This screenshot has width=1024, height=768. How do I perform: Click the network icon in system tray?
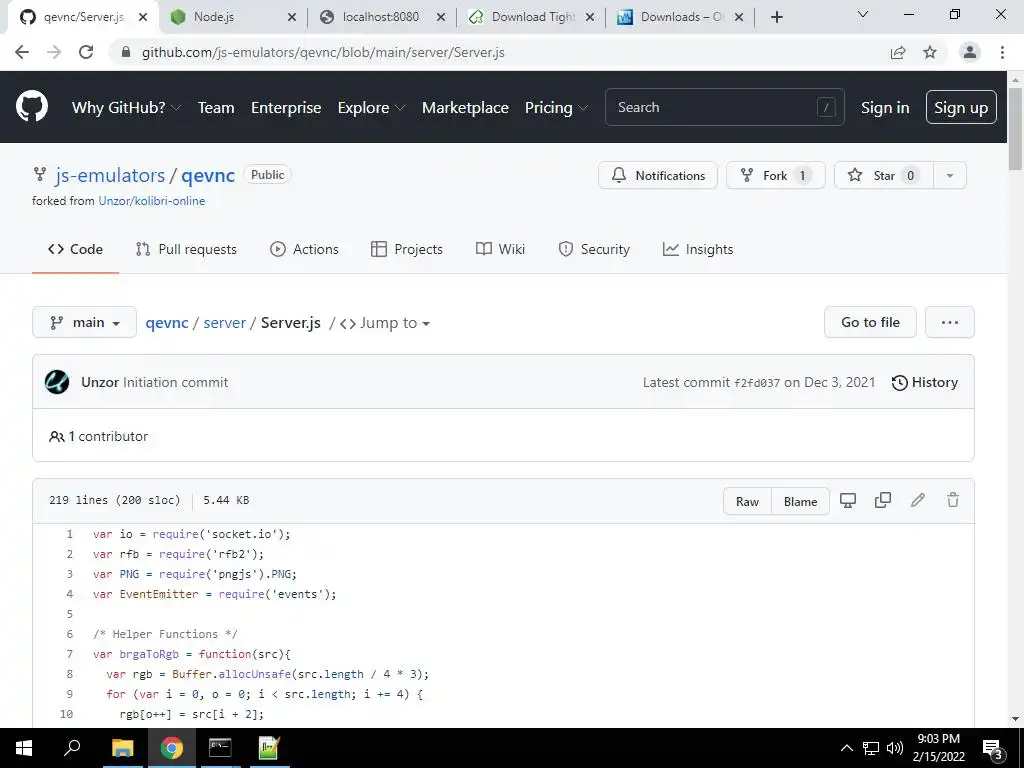coord(871,748)
